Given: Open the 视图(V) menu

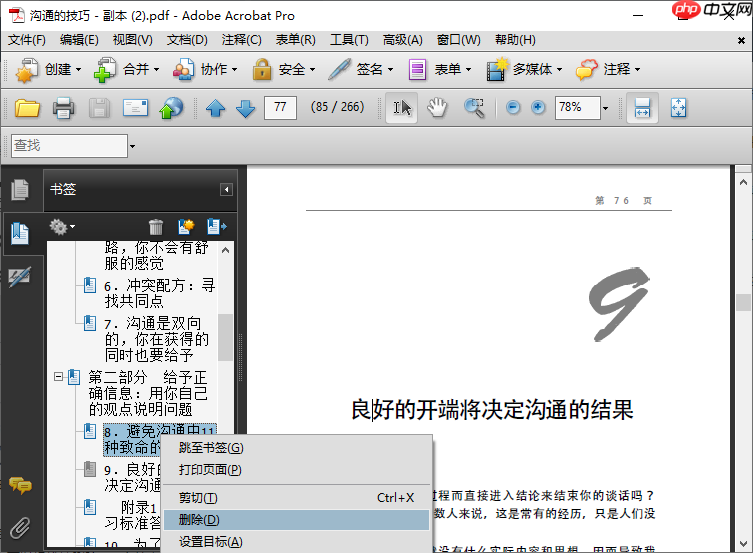Looking at the screenshot, I should [133, 40].
